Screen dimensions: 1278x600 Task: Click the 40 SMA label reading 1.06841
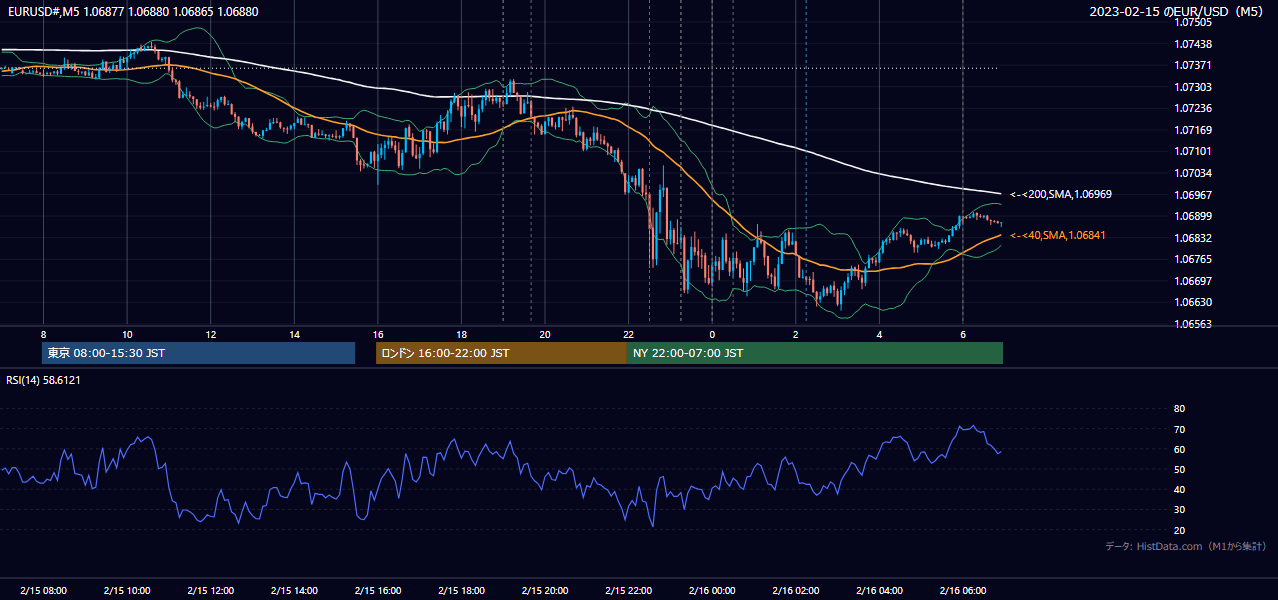[1058, 235]
